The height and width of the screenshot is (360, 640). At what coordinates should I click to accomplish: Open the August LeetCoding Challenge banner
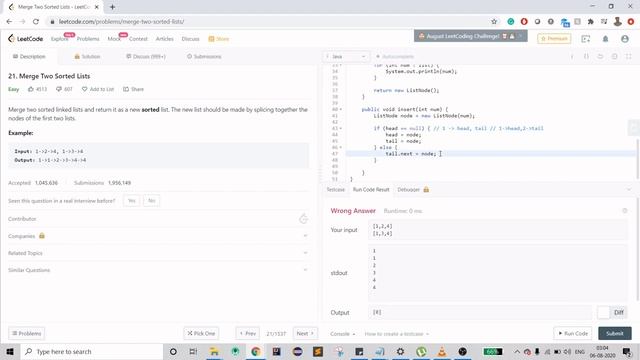point(471,36)
